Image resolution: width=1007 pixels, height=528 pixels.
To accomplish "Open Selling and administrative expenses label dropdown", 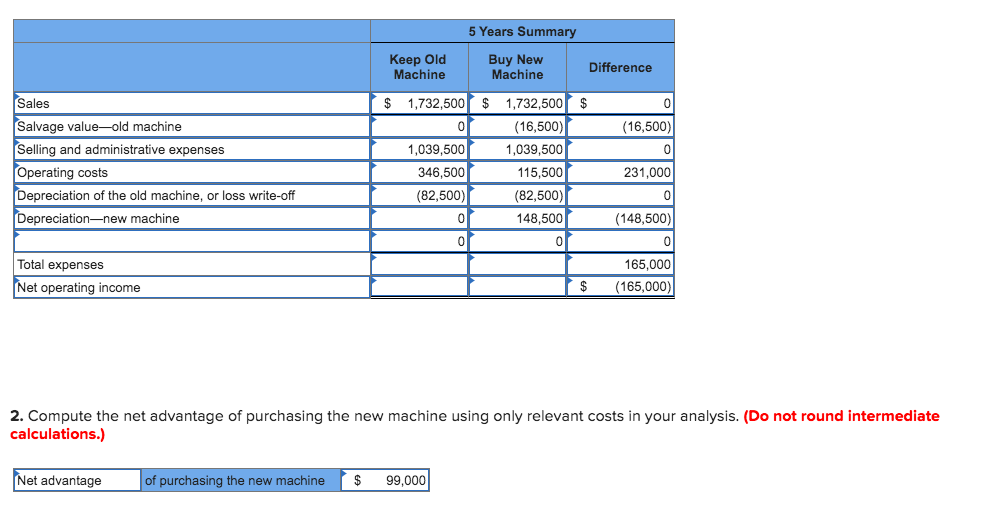I will [192, 150].
